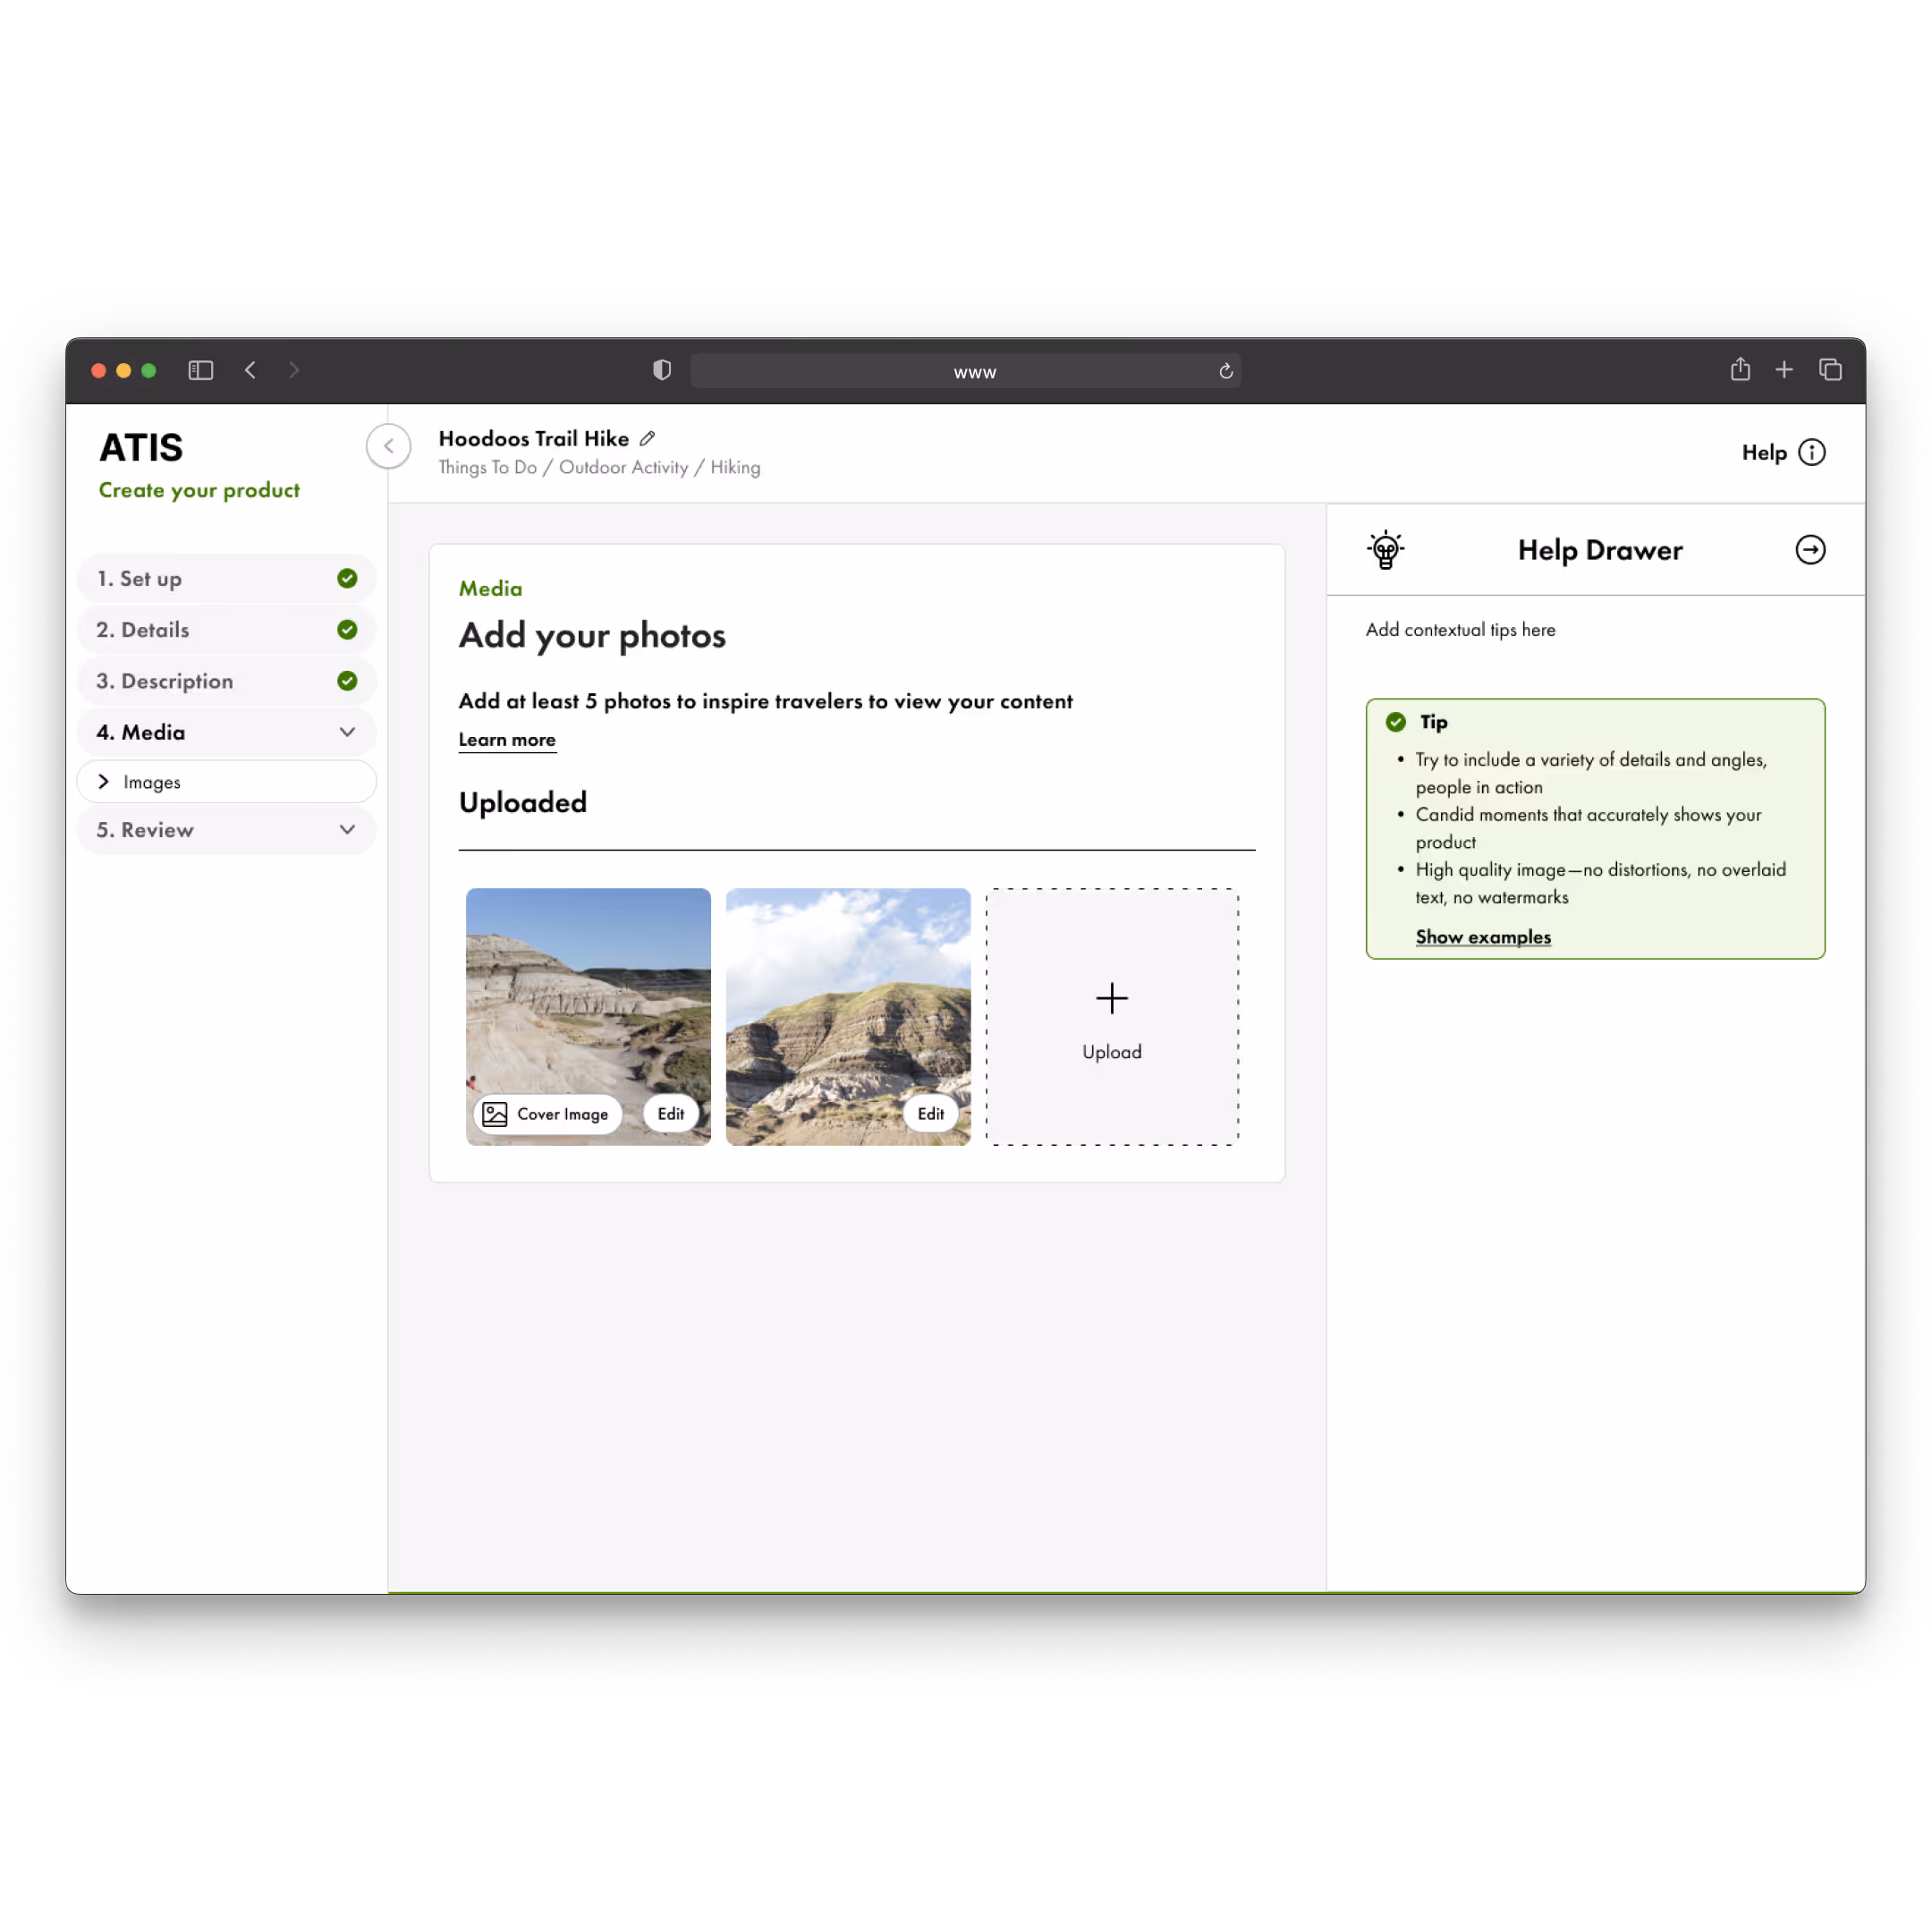
Task: Click the Set up step green checkmark
Action: pyautogui.click(x=347, y=579)
